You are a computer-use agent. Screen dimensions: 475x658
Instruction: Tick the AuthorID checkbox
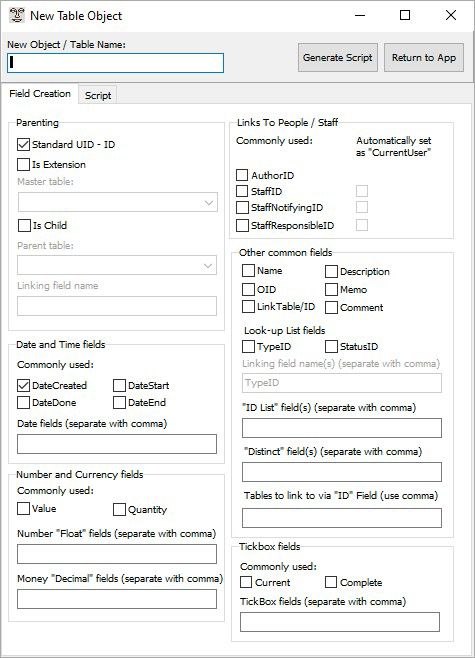pos(242,175)
